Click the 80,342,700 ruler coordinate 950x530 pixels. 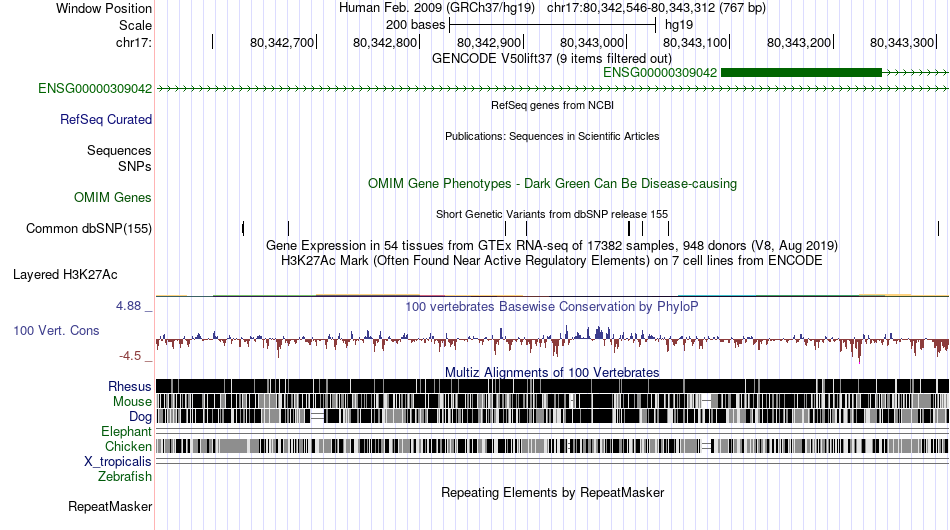pyautogui.click(x=282, y=42)
